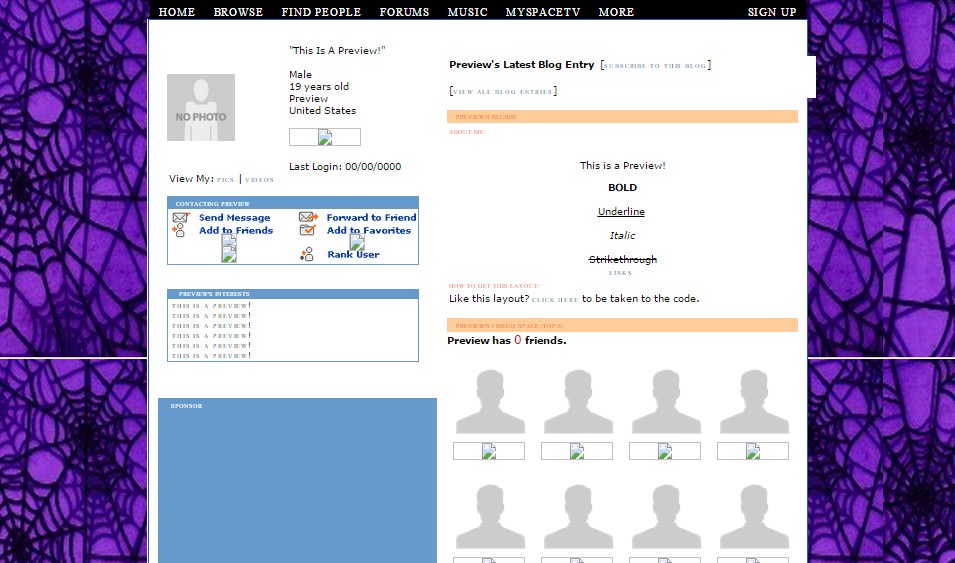Image resolution: width=955 pixels, height=563 pixels.
Task: Click the 'click here' layout code link
Action: pyautogui.click(x=555, y=299)
